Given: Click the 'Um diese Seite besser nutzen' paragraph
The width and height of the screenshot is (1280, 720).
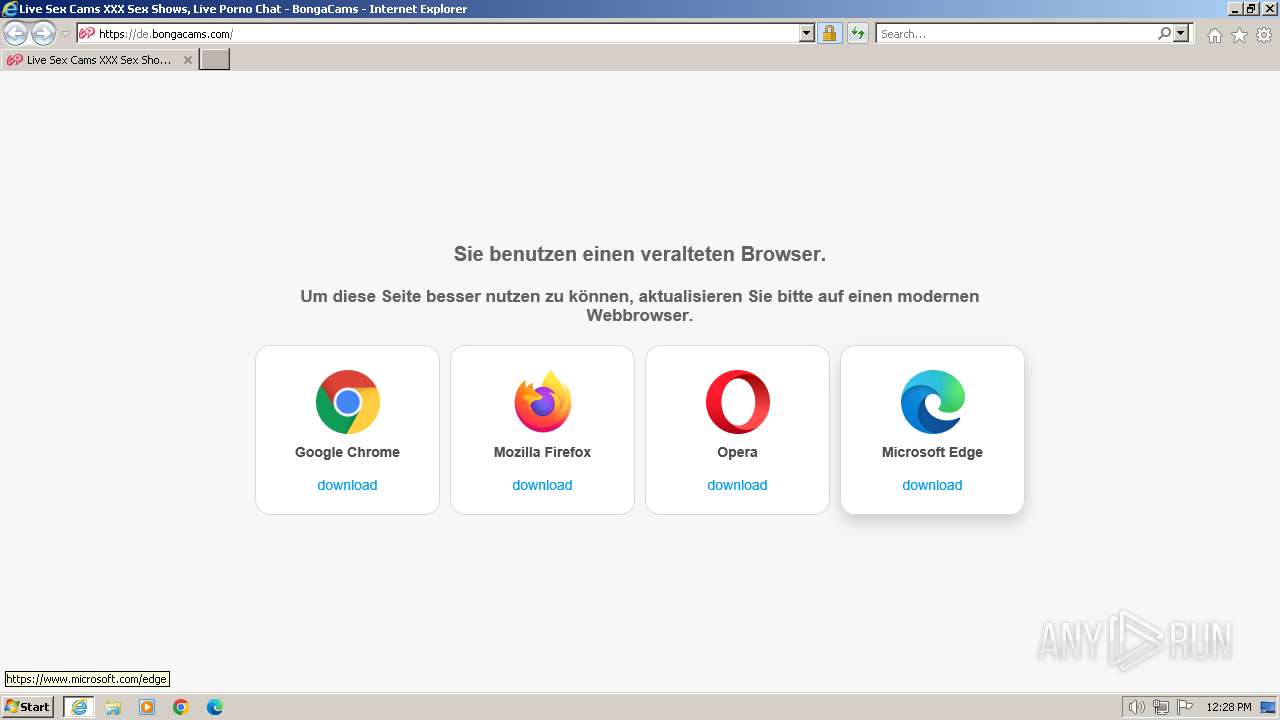Looking at the screenshot, I should point(640,305).
